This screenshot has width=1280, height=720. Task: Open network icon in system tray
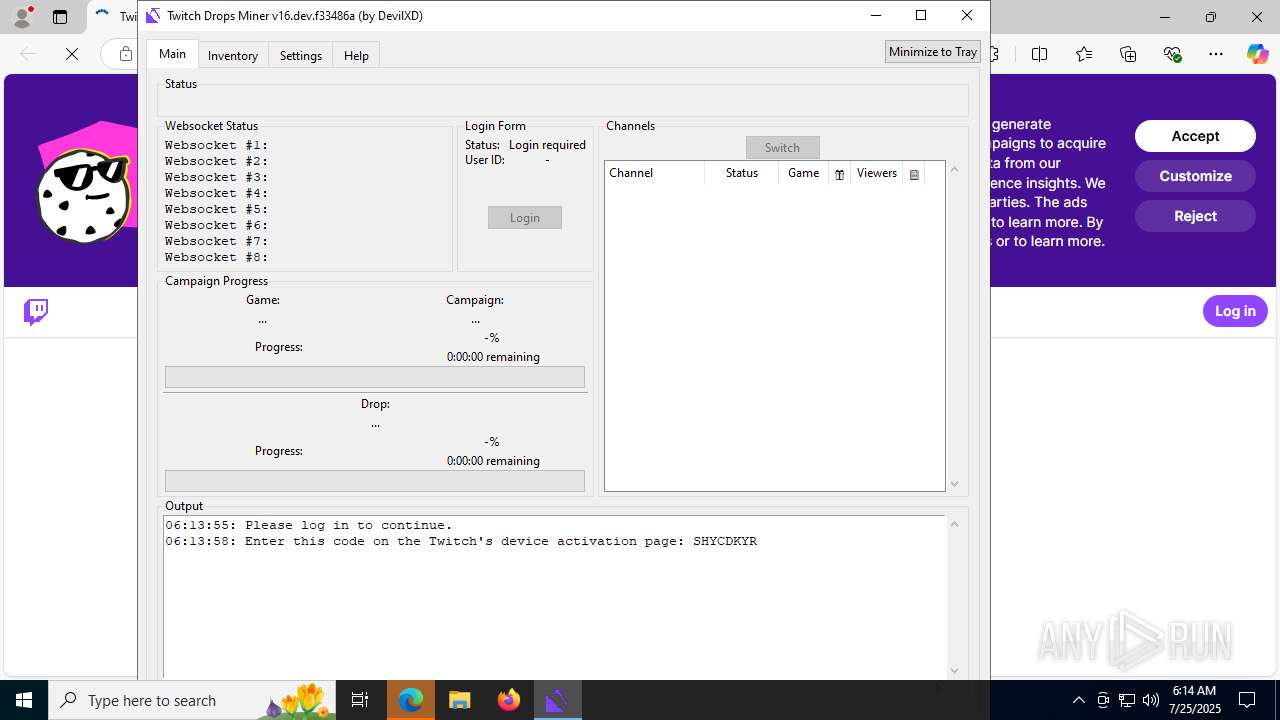tap(1127, 700)
